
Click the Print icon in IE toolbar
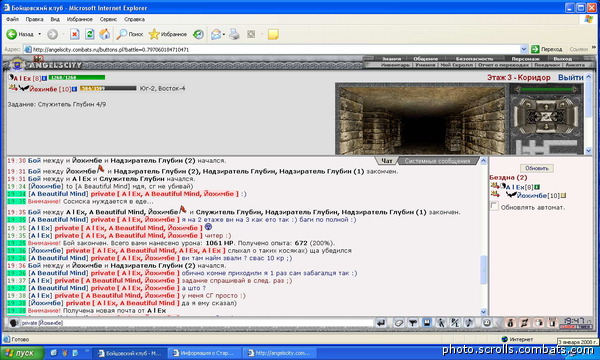pyautogui.click(x=234, y=34)
